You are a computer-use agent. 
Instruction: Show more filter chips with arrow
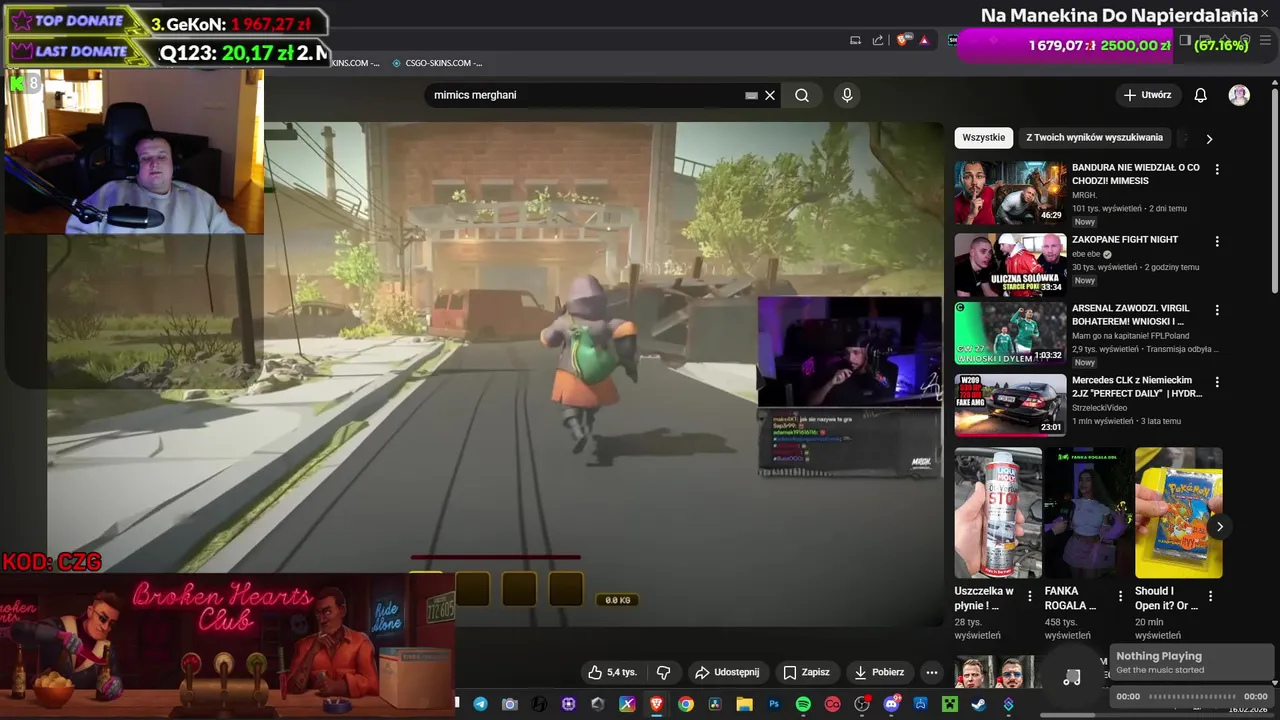(x=1209, y=139)
